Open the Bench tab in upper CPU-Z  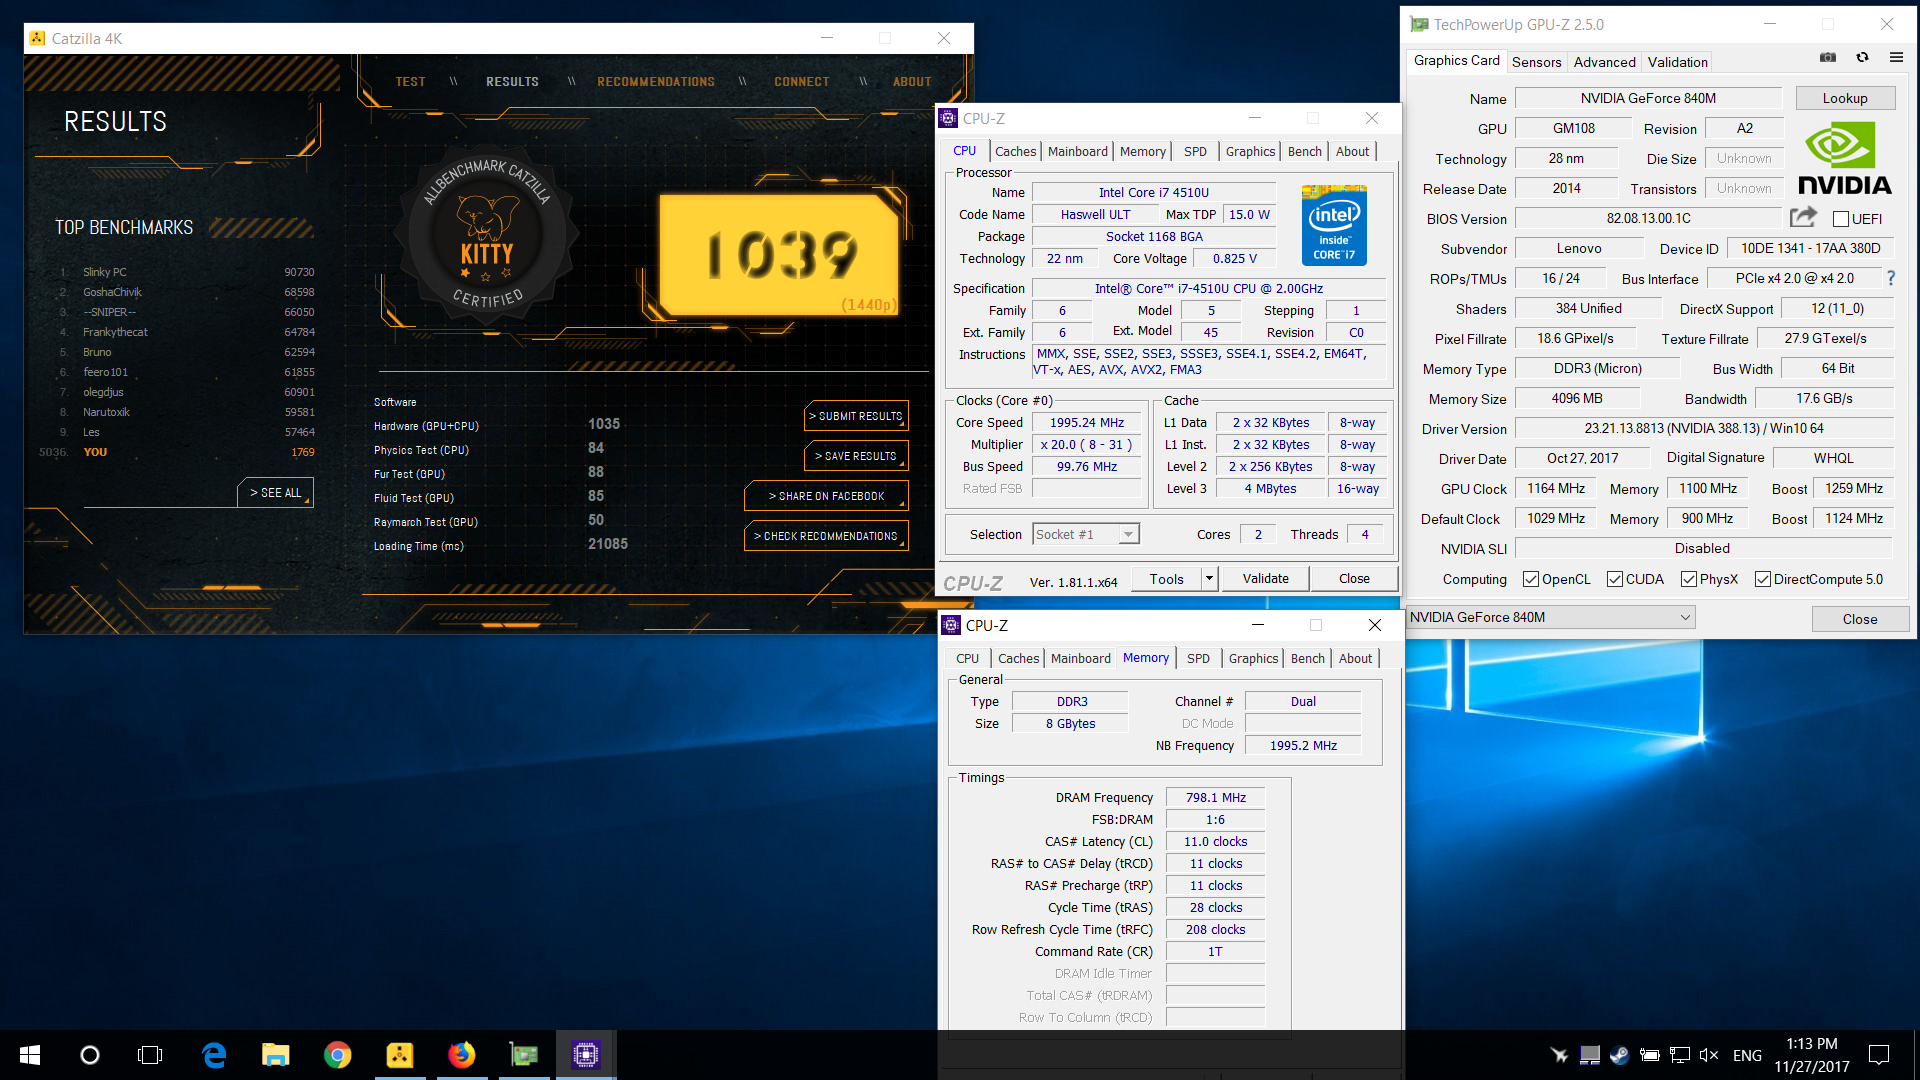pyautogui.click(x=1304, y=151)
